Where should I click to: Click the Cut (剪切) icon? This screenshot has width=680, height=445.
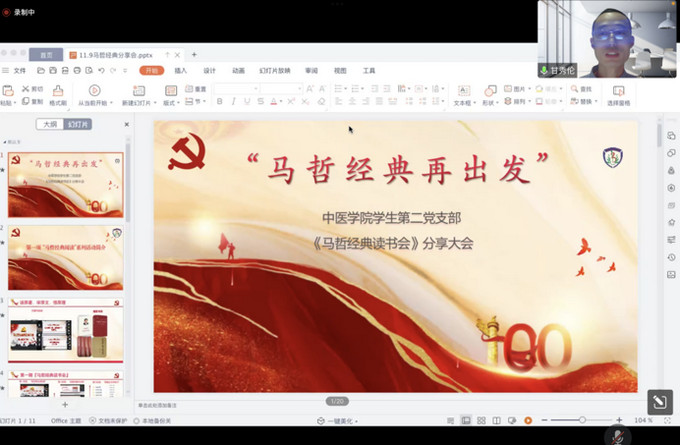click(31, 89)
